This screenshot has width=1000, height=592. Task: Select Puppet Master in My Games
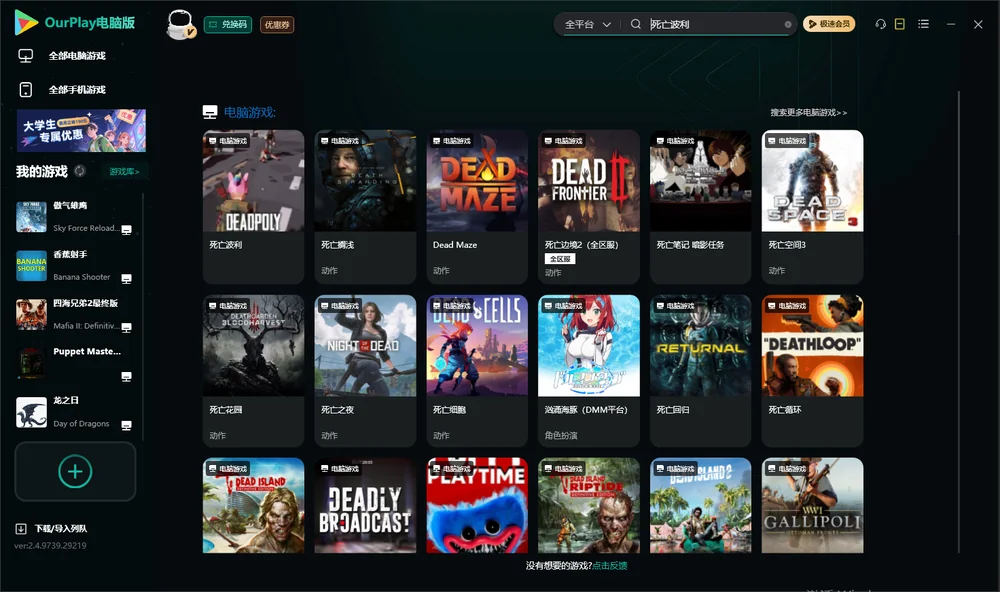tap(75, 364)
